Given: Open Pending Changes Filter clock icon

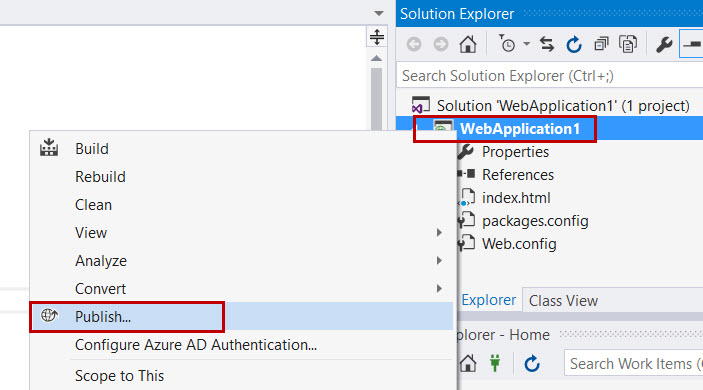Looking at the screenshot, I should 507,44.
